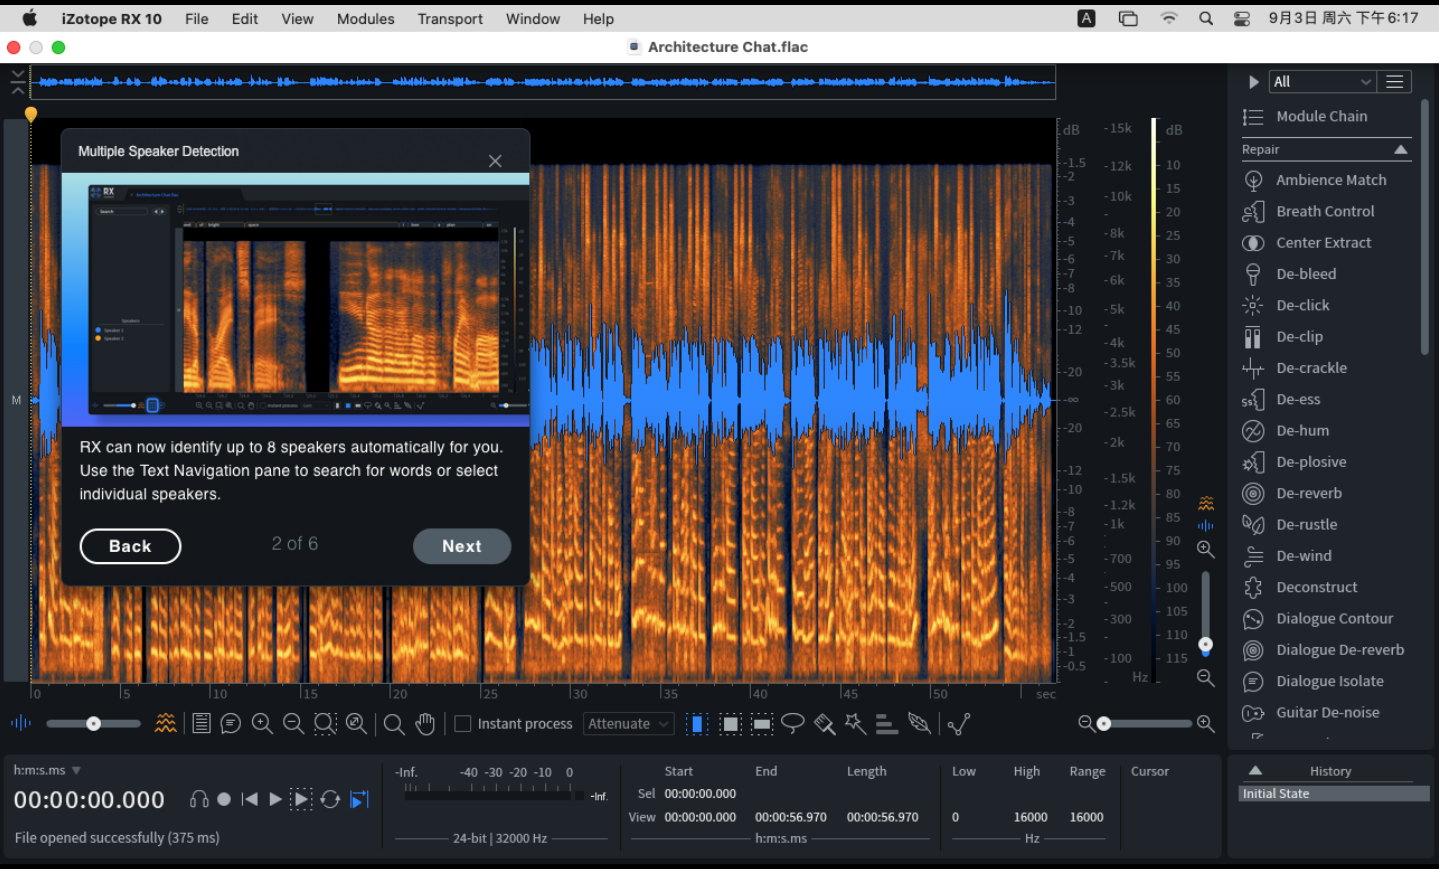The image size is (1439, 869).
Task: Open the h:m:s.ms time format dropdown
Action: click(47, 770)
